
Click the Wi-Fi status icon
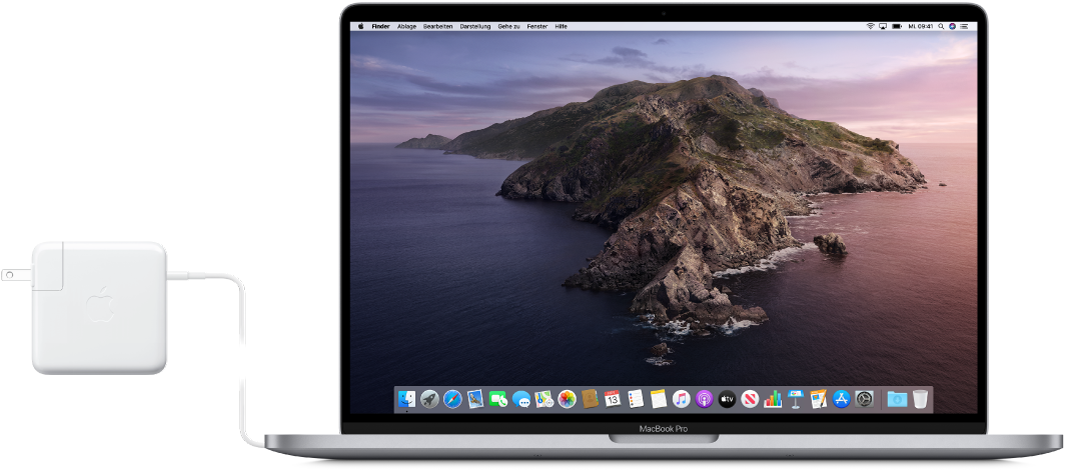tap(870, 26)
